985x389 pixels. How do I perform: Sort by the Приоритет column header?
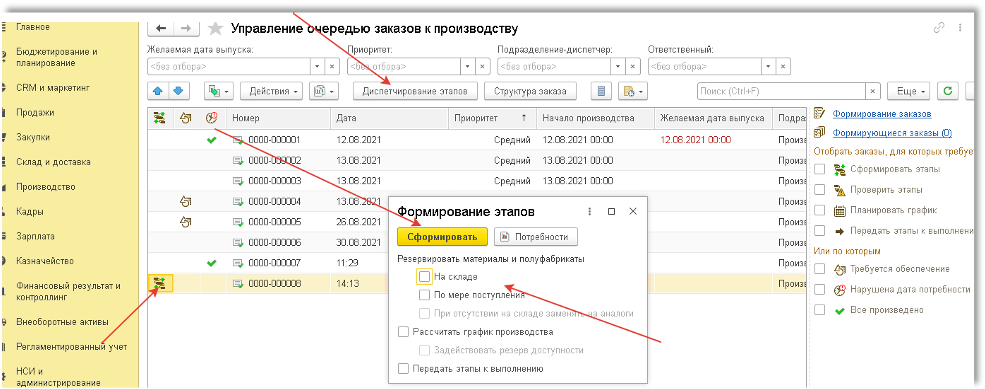click(x=492, y=118)
